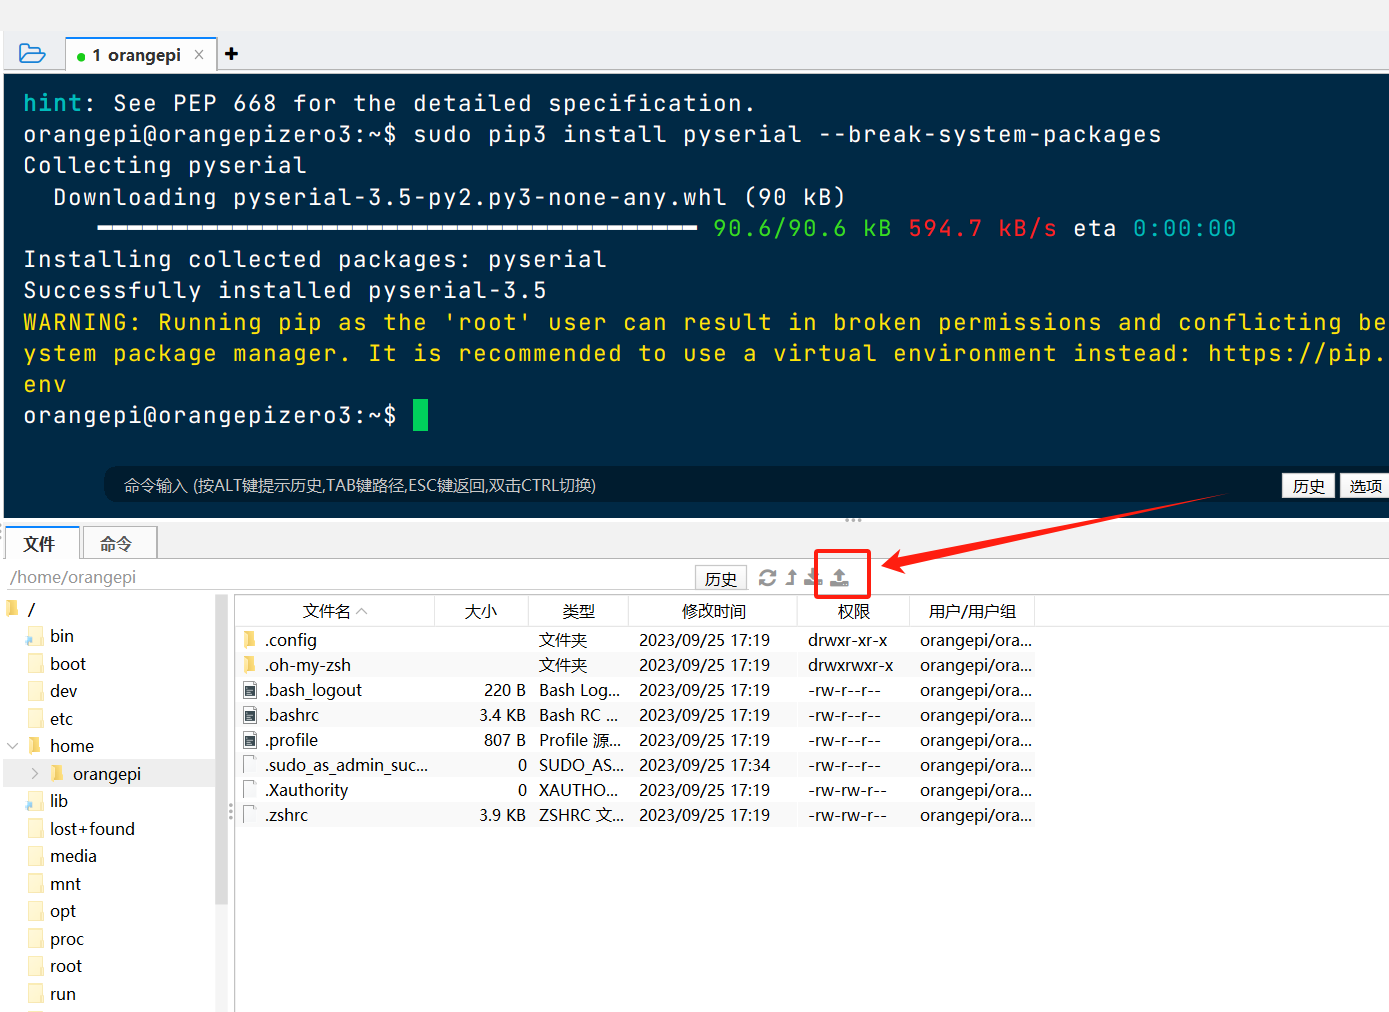Sort files by 用户/用户组 column
This screenshot has width=1389, height=1012.
click(x=972, y=611)
